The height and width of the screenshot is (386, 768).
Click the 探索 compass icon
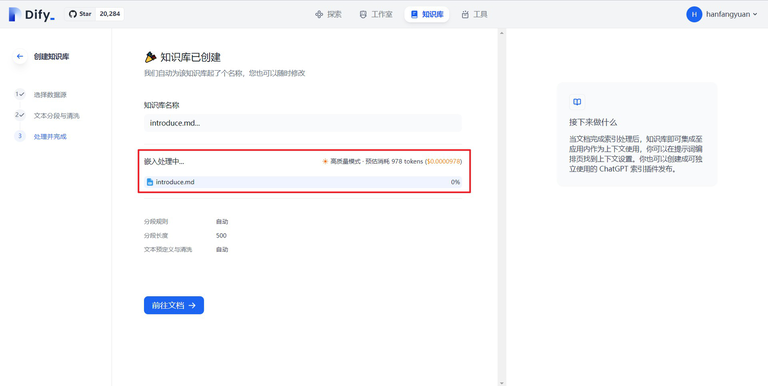click(x=319, y=15)
